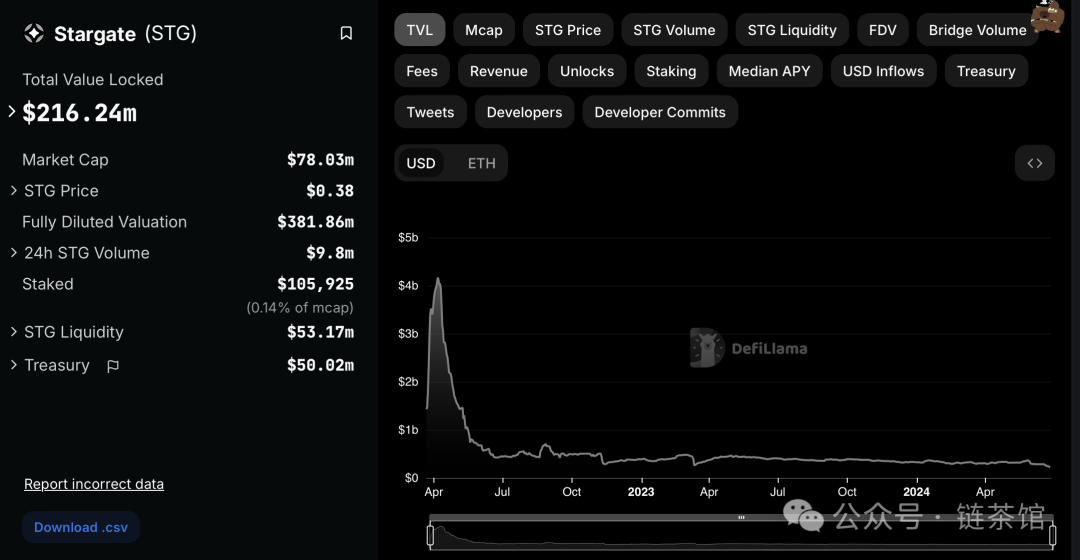The image size is (1080, 560).
Task: Click the Treasury flag icon
Action: [x=113, y=366]
